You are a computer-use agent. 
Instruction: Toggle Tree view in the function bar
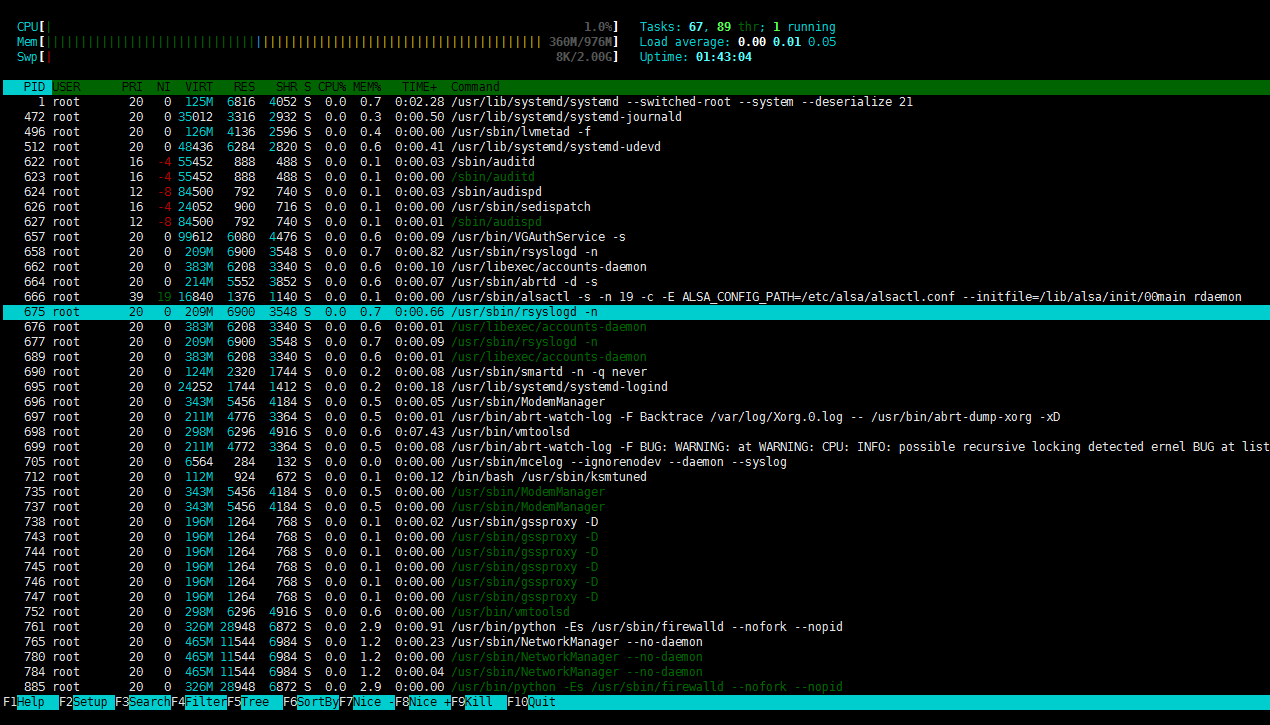click(261, 702)
